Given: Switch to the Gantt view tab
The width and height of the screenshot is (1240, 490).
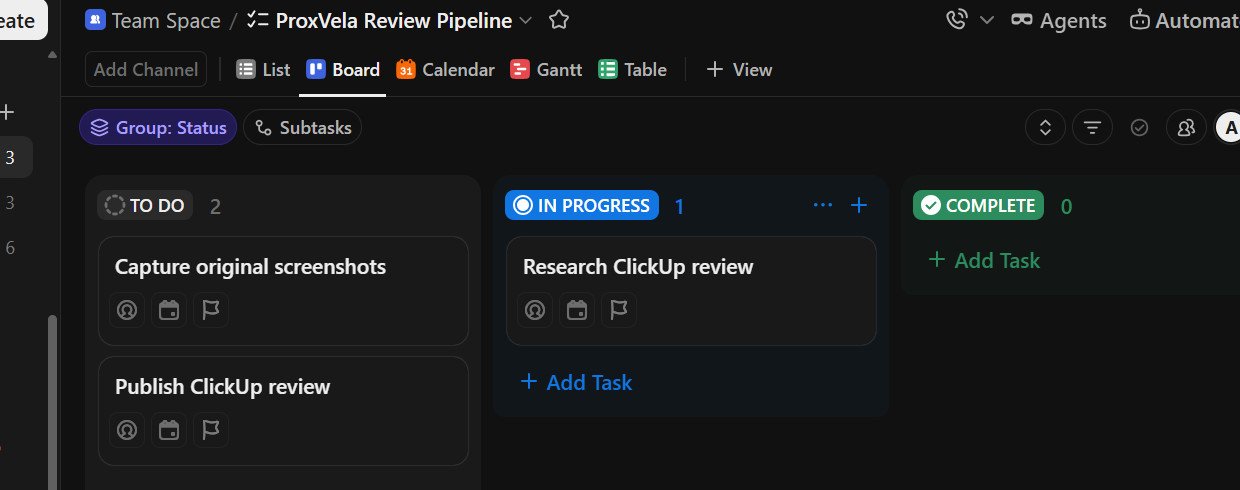Looking at the screenshot, I should [546, 70].
